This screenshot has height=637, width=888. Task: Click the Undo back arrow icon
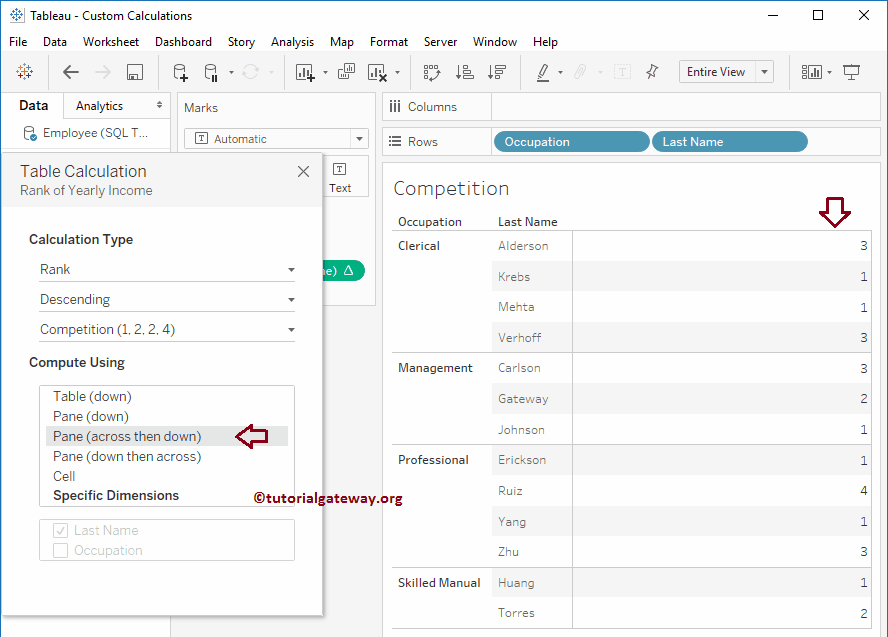(71, 72)
